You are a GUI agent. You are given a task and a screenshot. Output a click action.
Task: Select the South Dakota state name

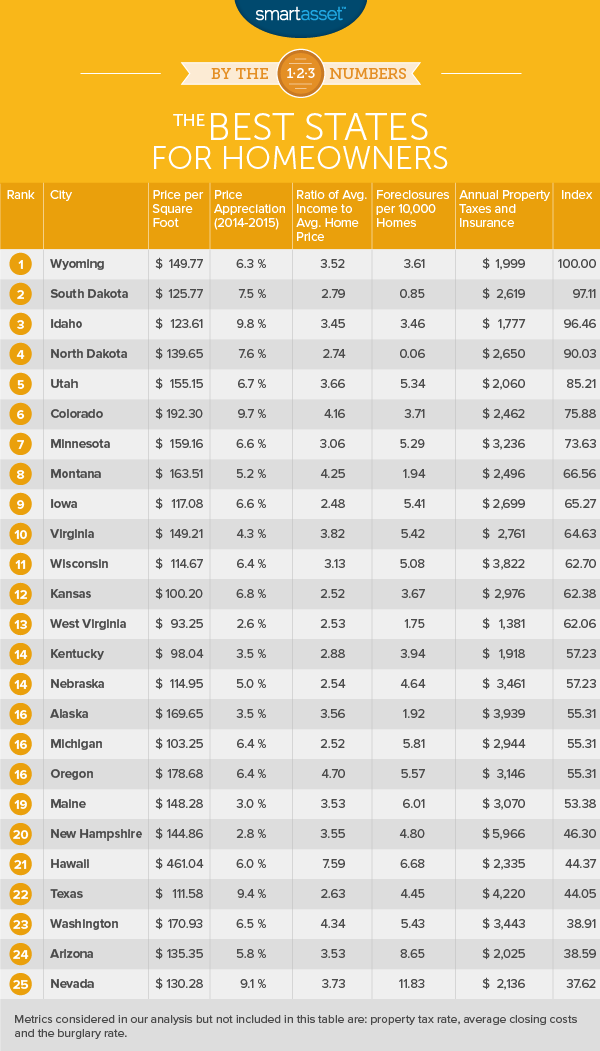coord(89,294)
